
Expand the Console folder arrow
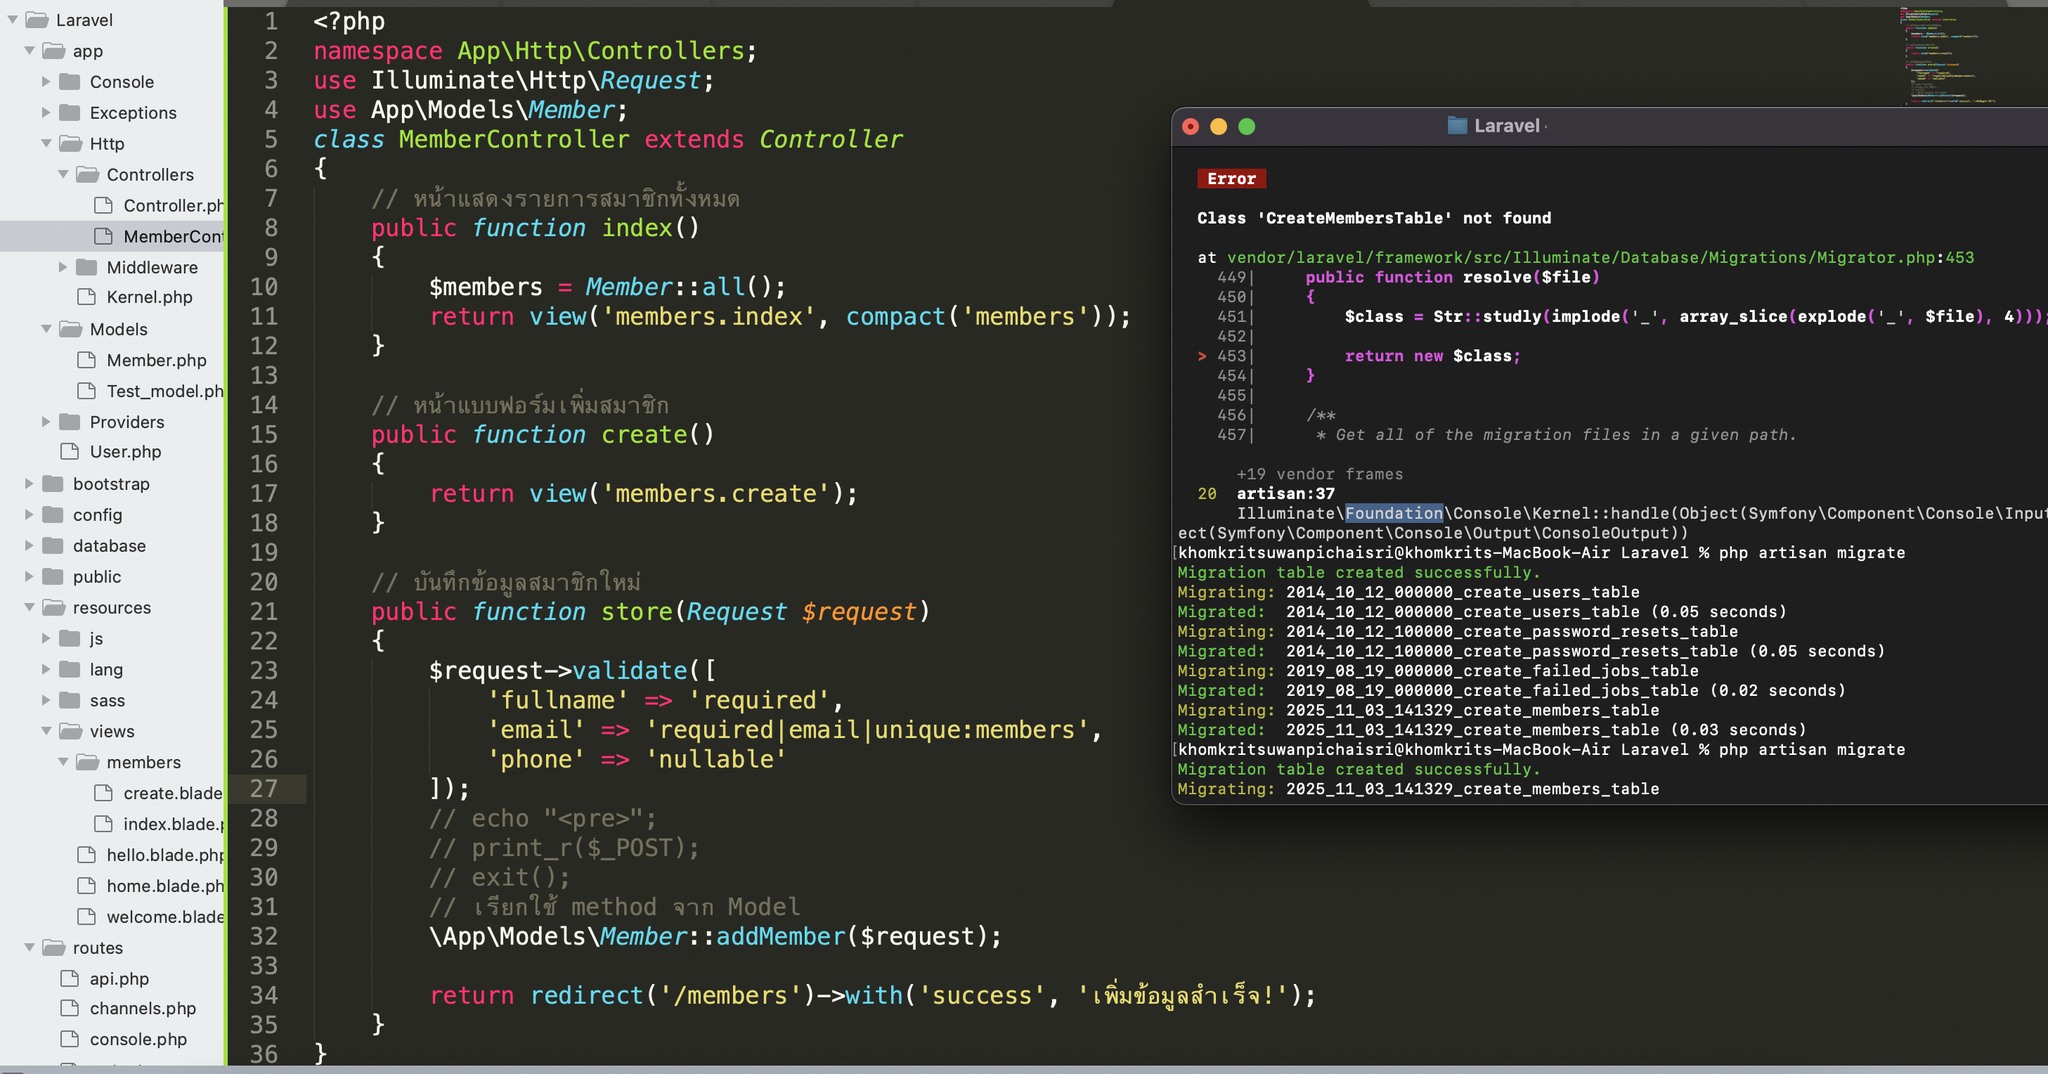pyautogui.click(x=46, y=82)
